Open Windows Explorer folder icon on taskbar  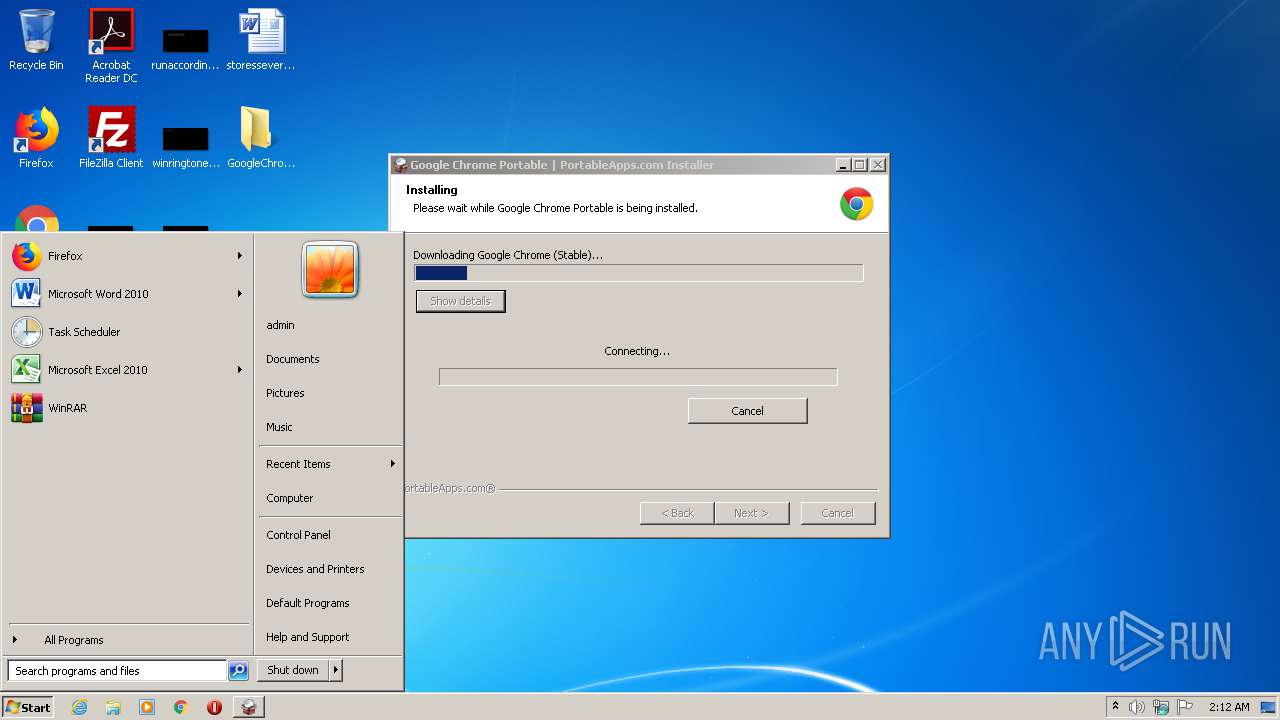[x=113, y=707]
